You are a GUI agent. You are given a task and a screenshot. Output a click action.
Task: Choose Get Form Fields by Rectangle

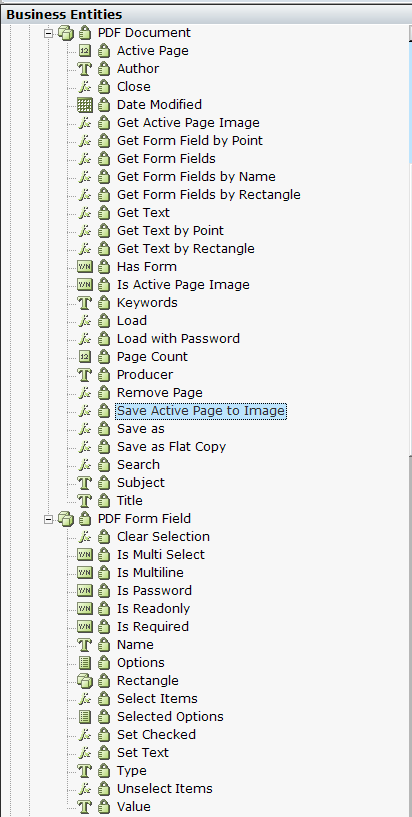pyautogui.click(x=208, y=195)
